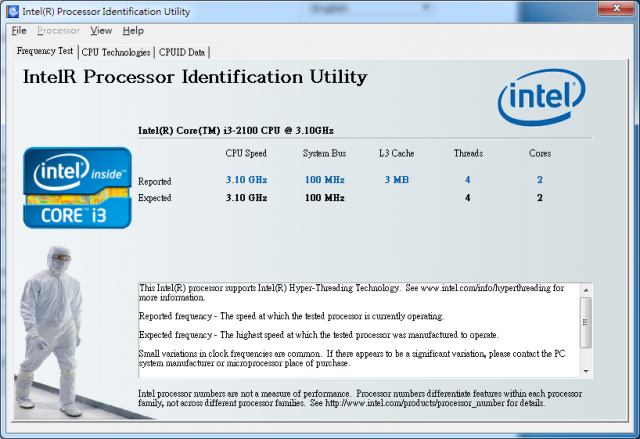Click the processor_number URL in the footer

pos(415,403)
